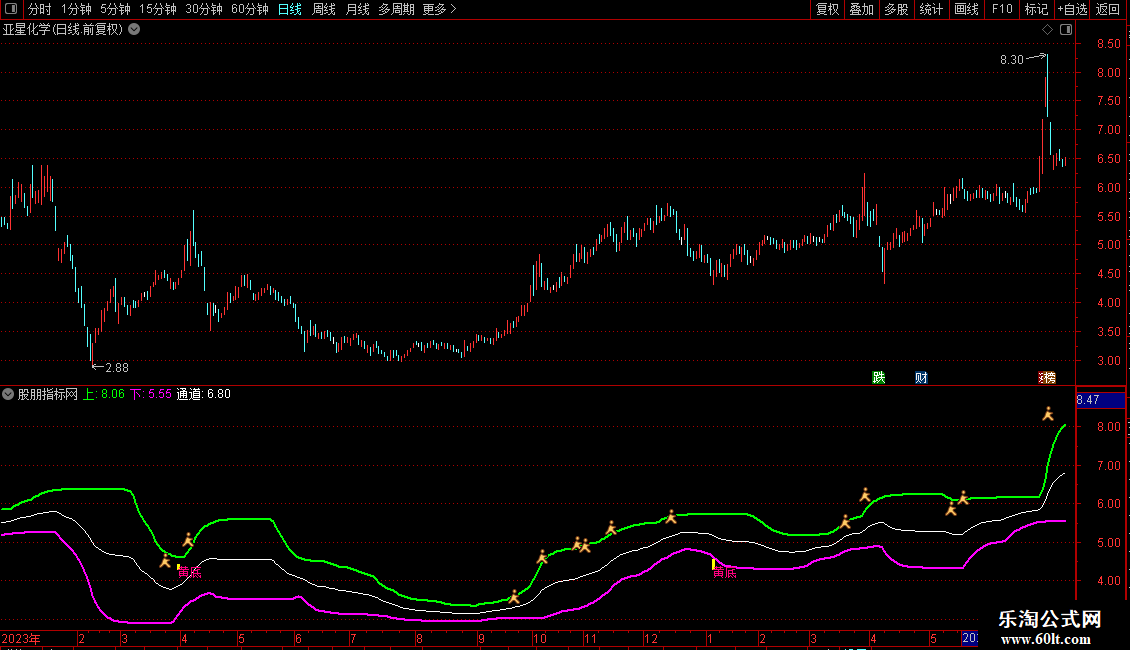This screenshot has width=1130, height=650.
Task: Add stock via +自选 button
Action: [1071, 9]
